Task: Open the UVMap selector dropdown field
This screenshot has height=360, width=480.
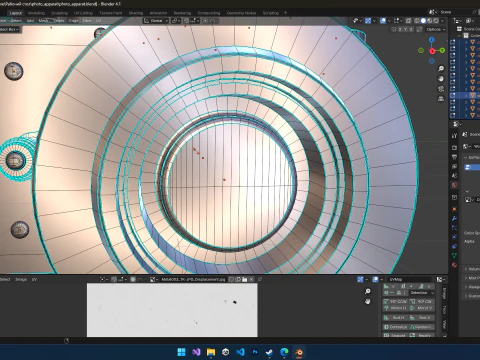Action: (x=410, y=279)
